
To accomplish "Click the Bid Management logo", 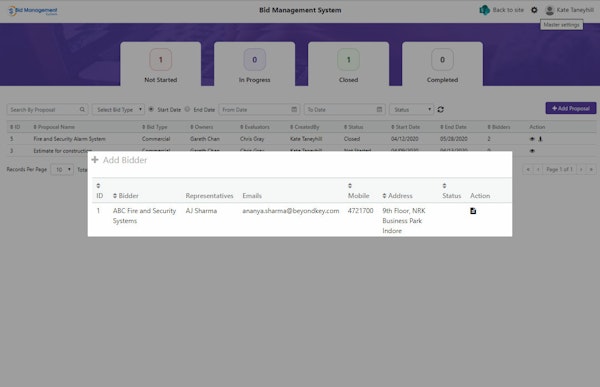I will tap(33, 11).
